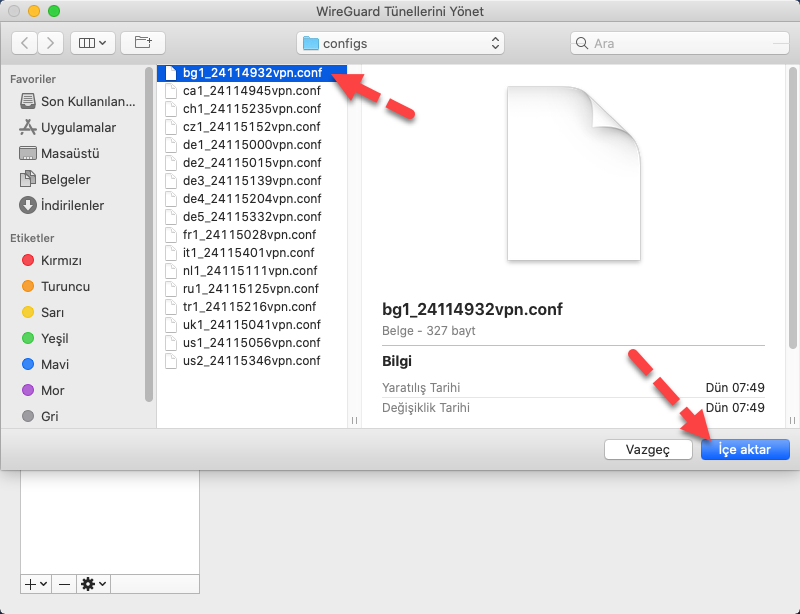Open the gear actions menu in WireGuard

(93, 584)
